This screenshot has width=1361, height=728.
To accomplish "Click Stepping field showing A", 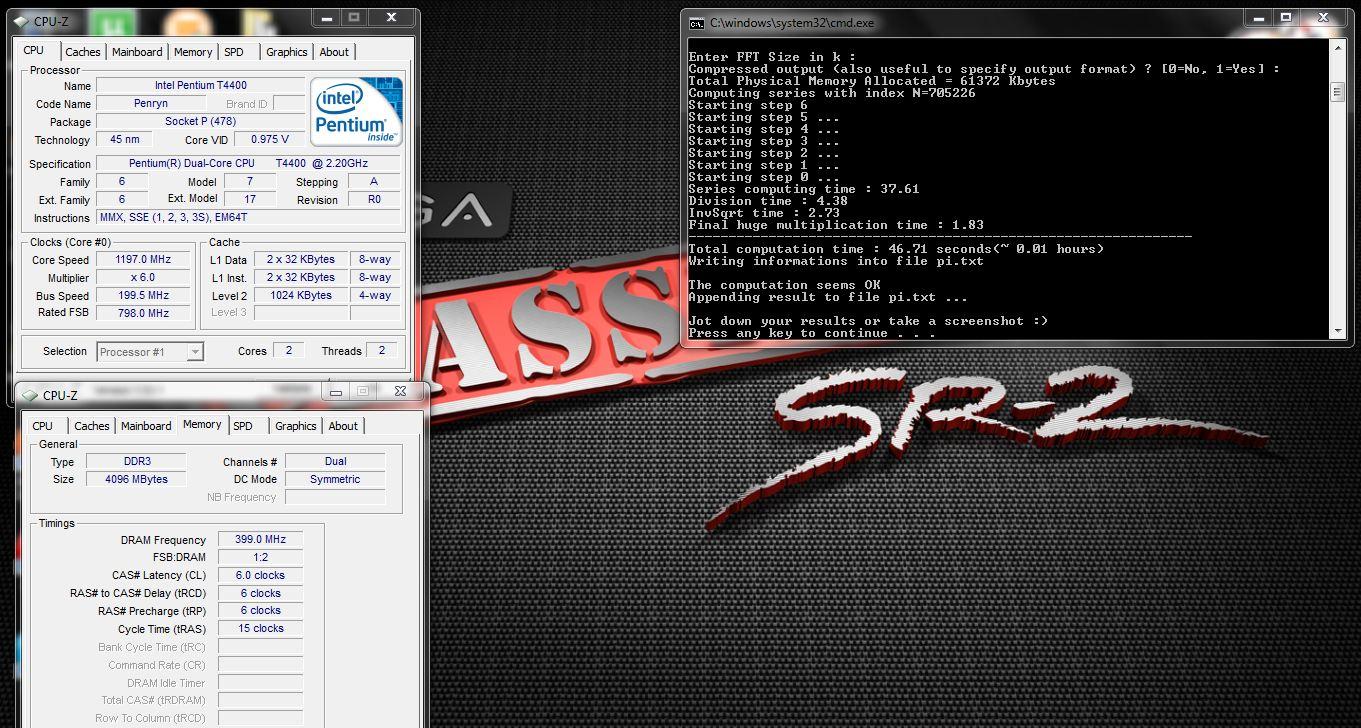I will [x=374, y=181].
